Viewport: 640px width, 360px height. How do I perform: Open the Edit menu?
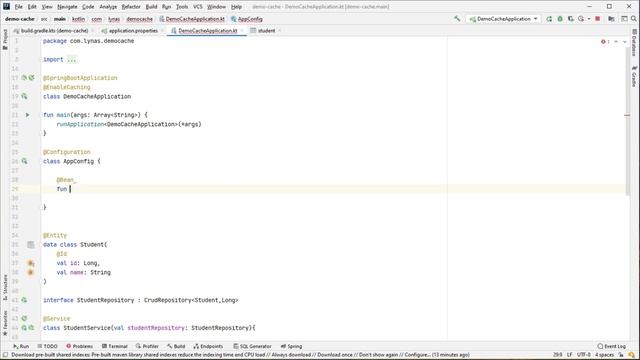coord(32,7)
